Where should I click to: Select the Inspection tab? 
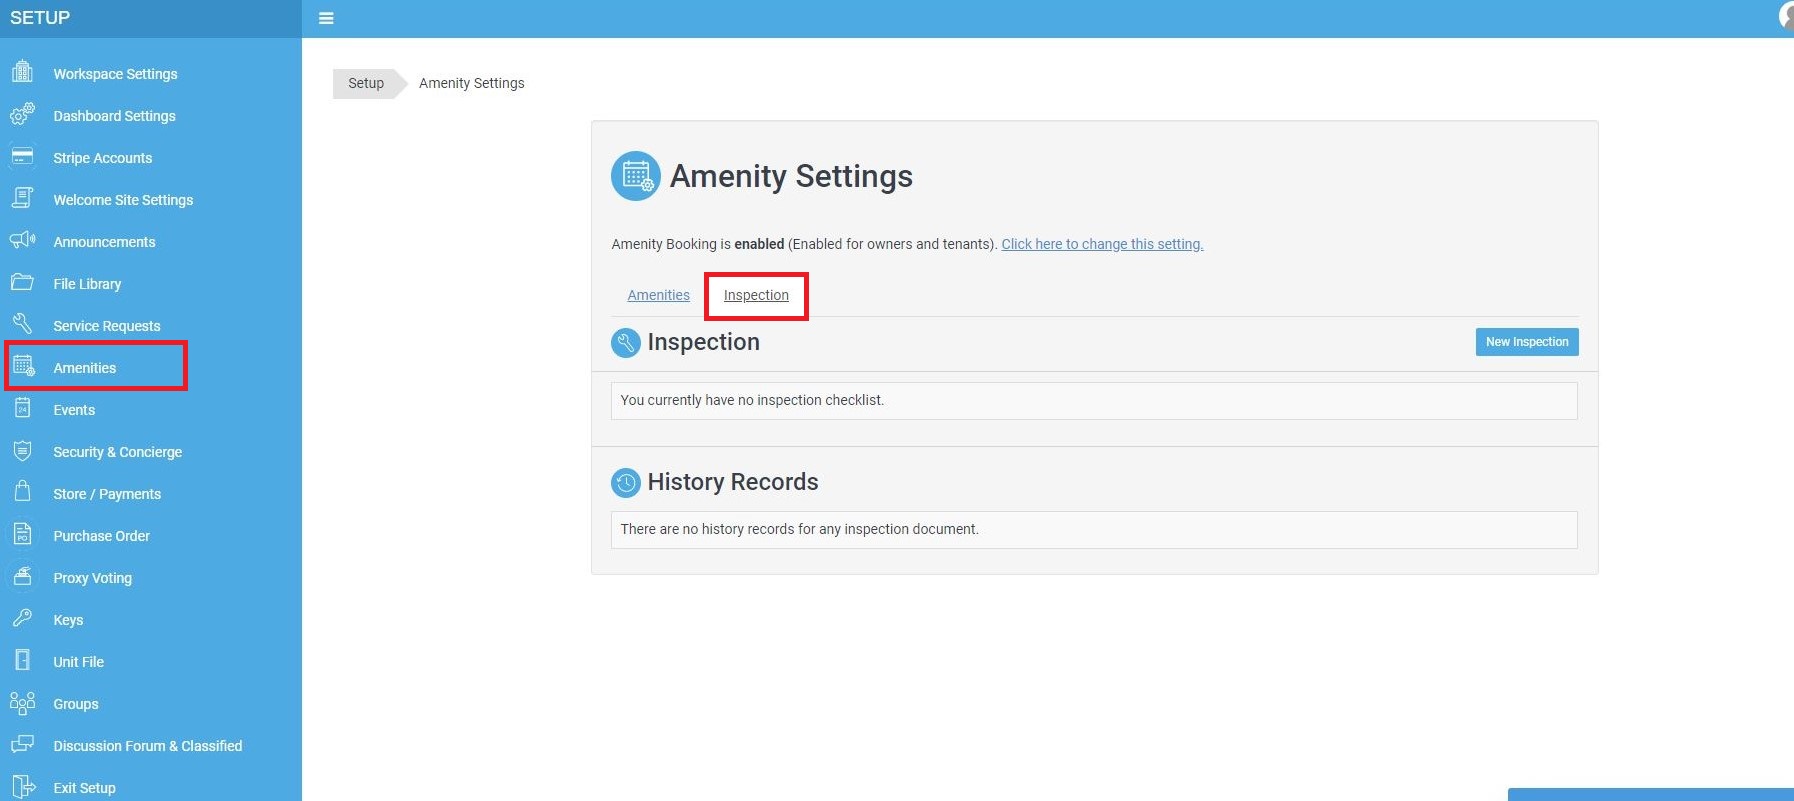[756, 295]
